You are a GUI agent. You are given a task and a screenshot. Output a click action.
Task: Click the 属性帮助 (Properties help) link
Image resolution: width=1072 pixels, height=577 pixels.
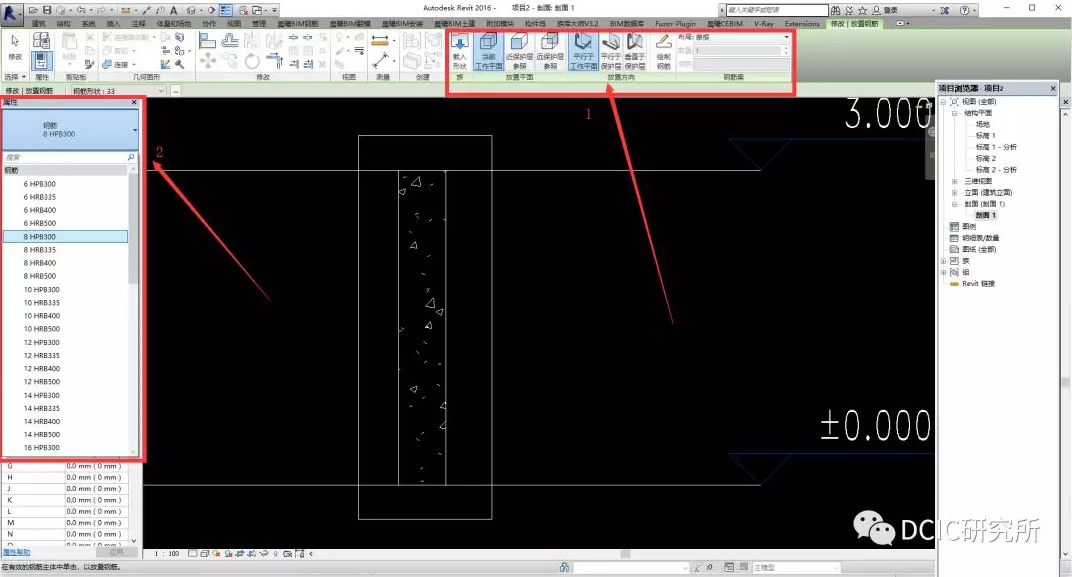(16, 552)
